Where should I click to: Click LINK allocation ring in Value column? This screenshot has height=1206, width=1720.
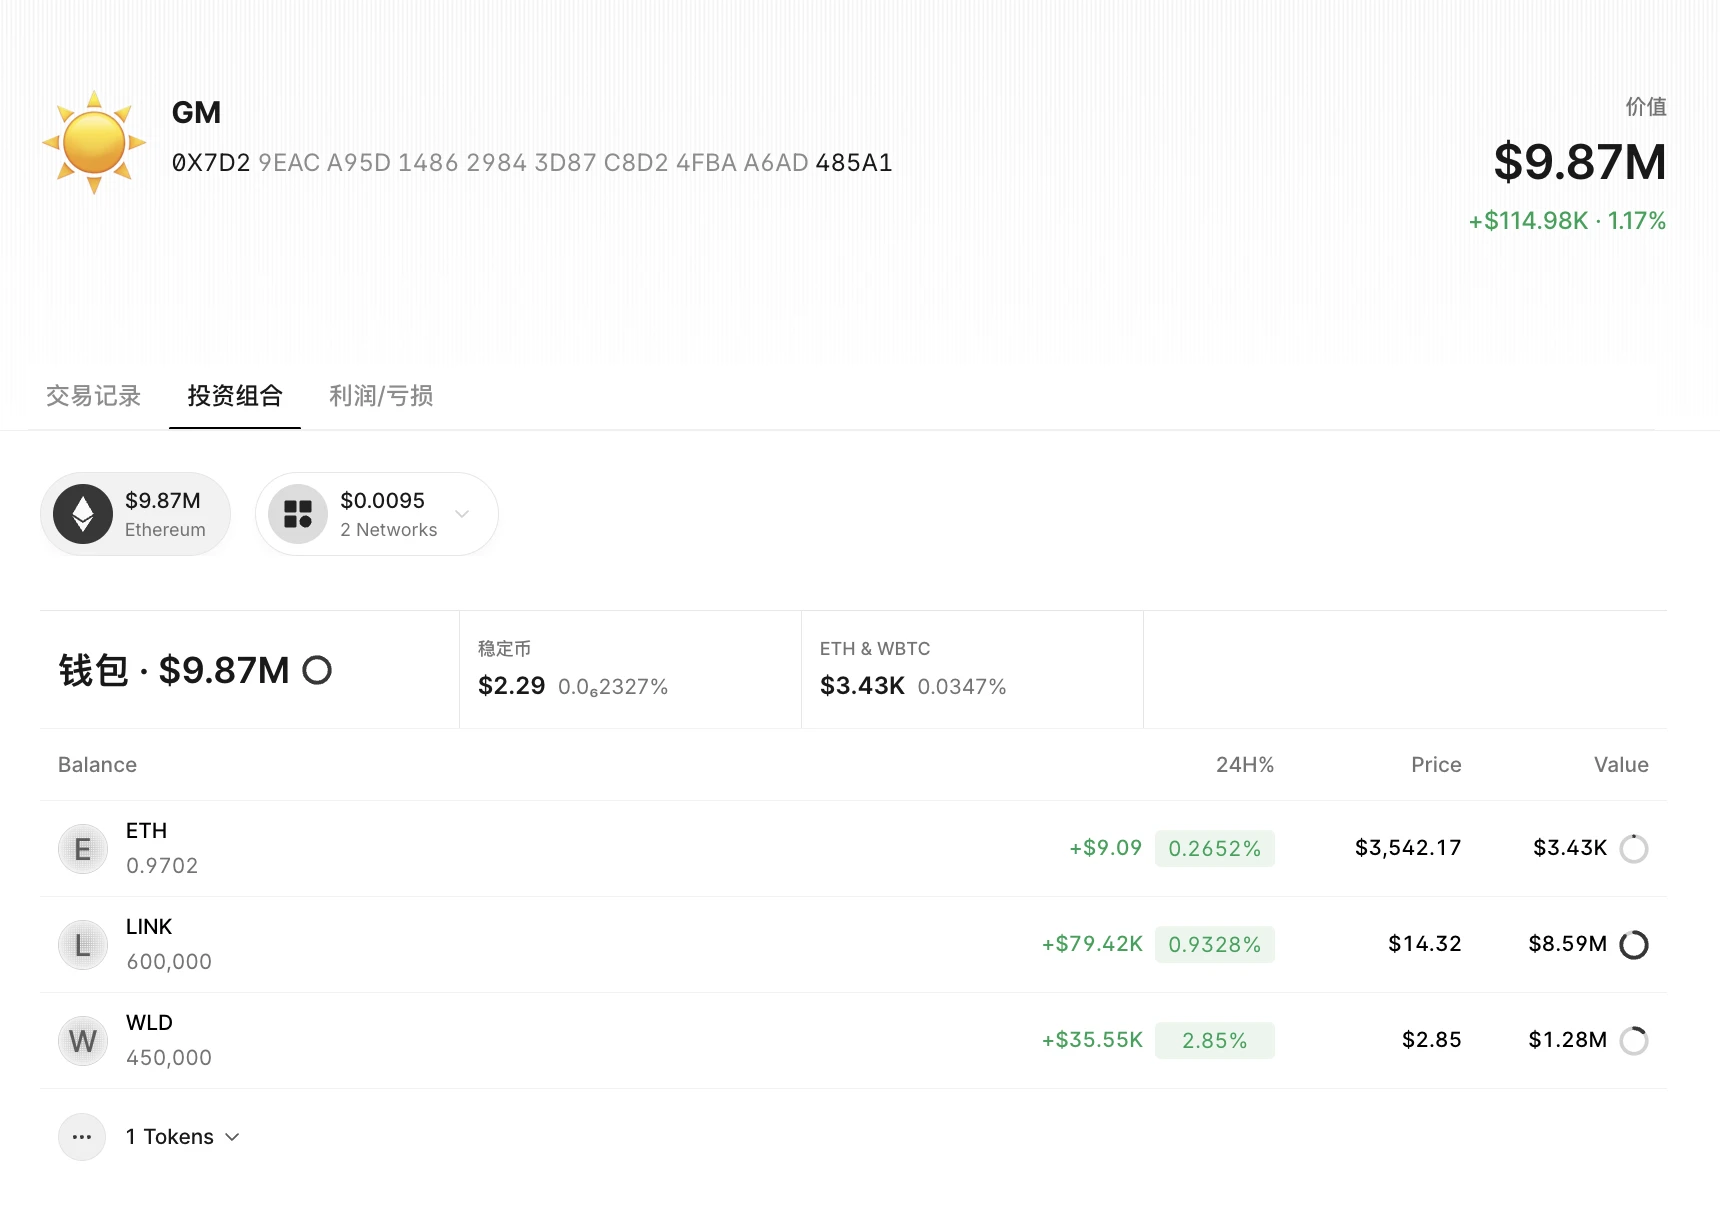pyautogui.click(x=1633, y=945)
